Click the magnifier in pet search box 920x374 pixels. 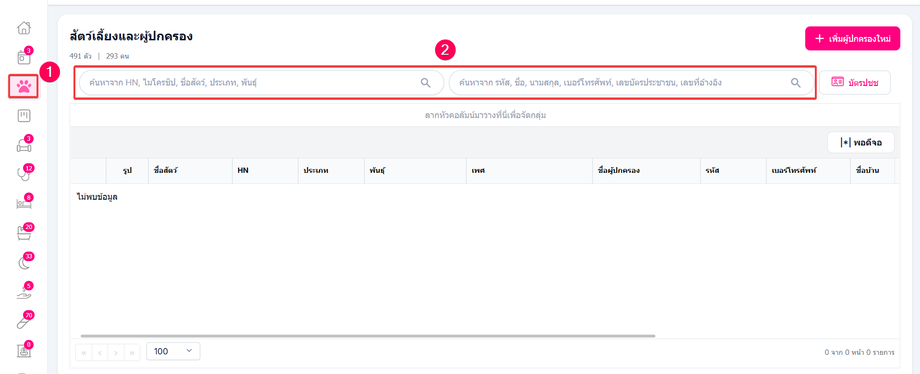pyautogui.click(x=426, y=83)
